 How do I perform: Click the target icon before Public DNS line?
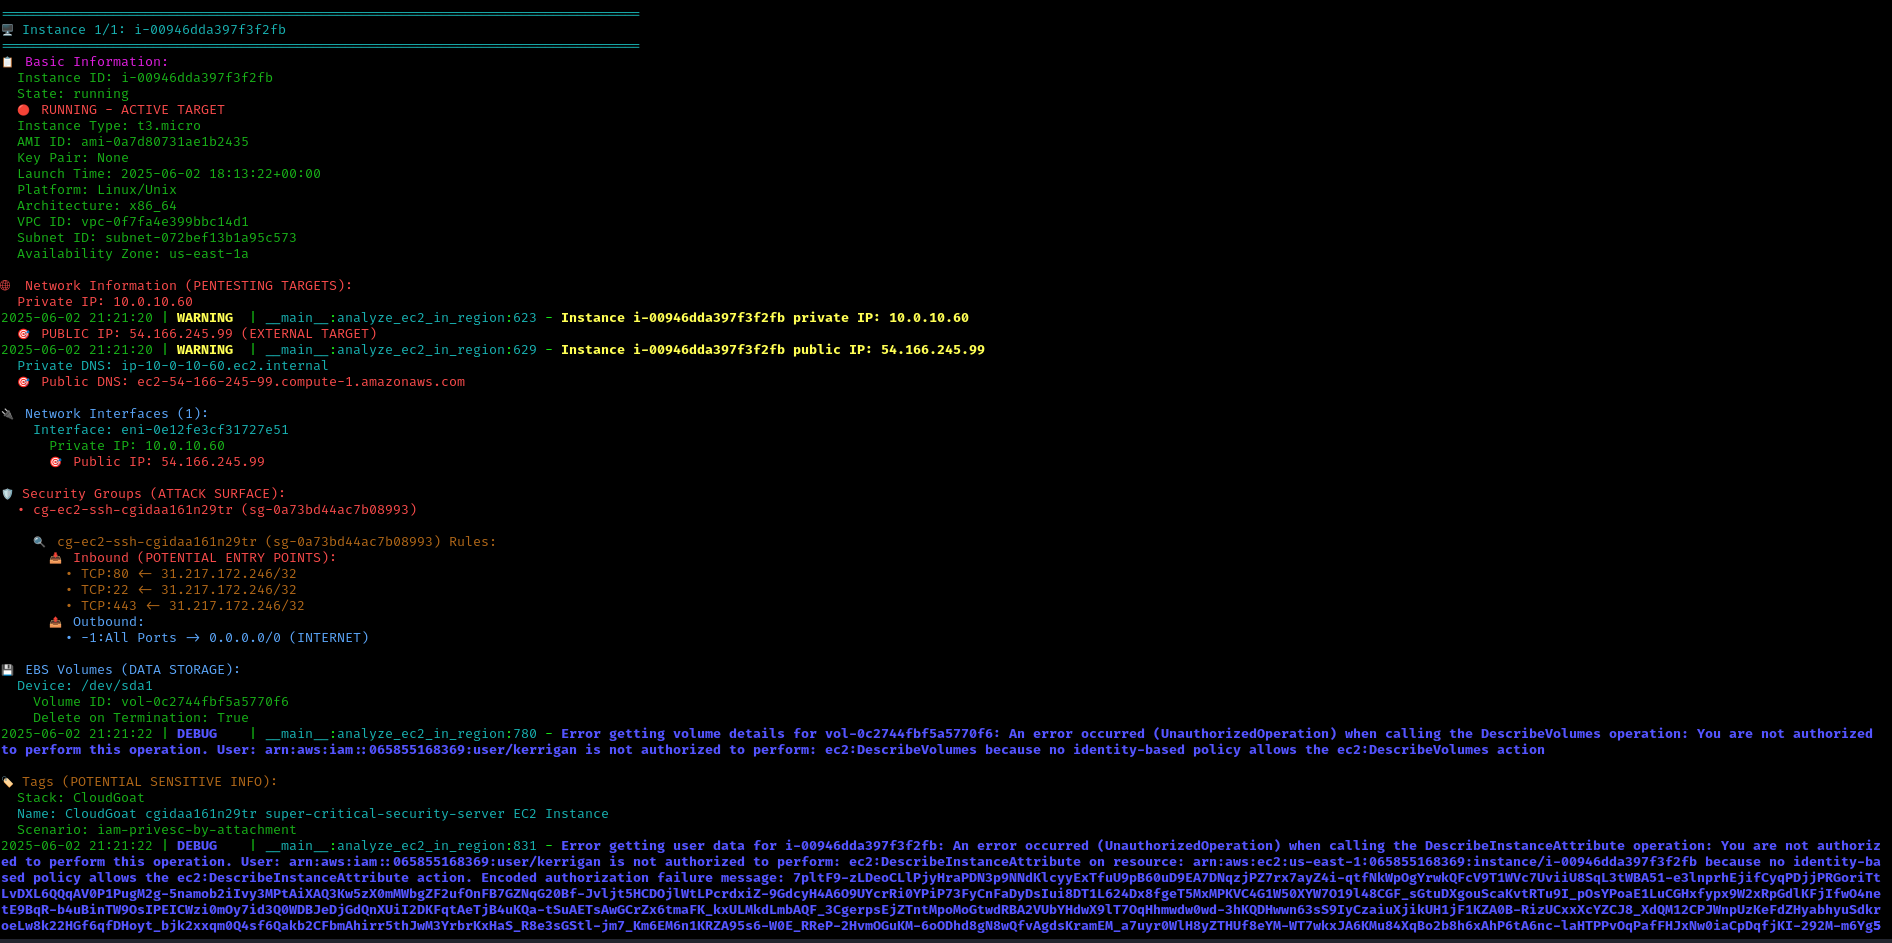click(x=23, y=382)
